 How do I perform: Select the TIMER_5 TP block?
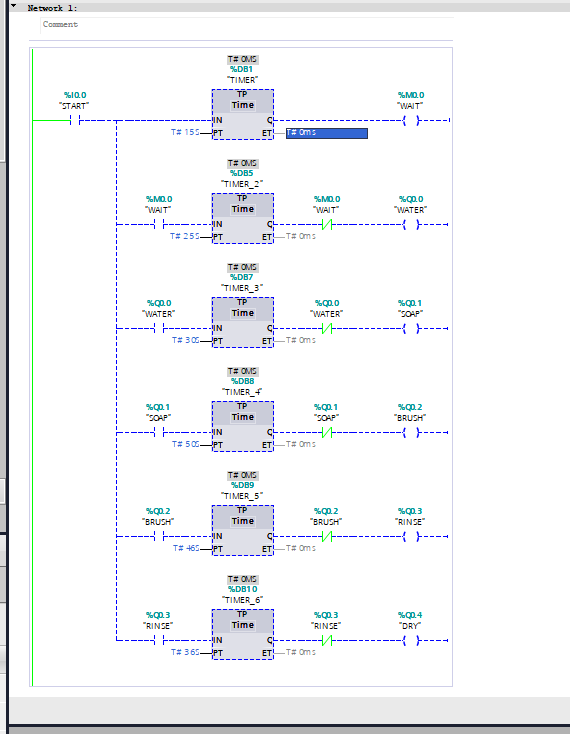pyautogui.click(x=242, y=530)
